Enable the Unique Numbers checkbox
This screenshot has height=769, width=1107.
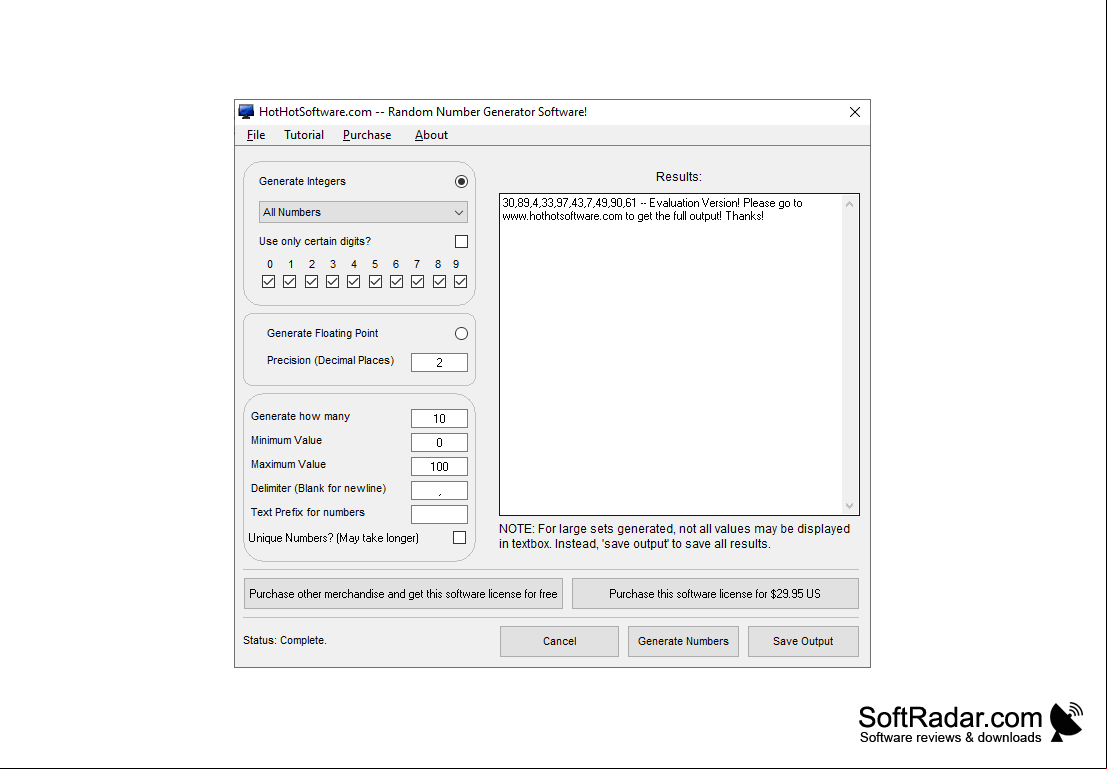[460, 538]
